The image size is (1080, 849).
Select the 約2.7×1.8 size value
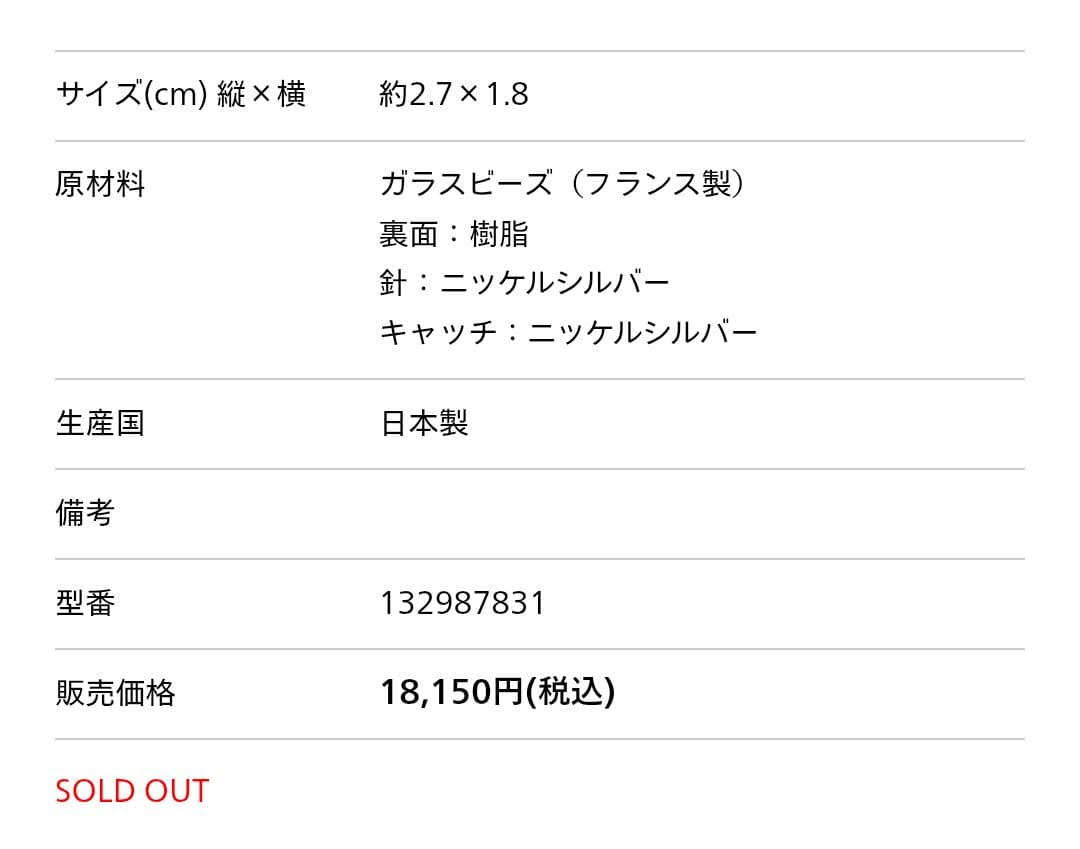[454, 95]
